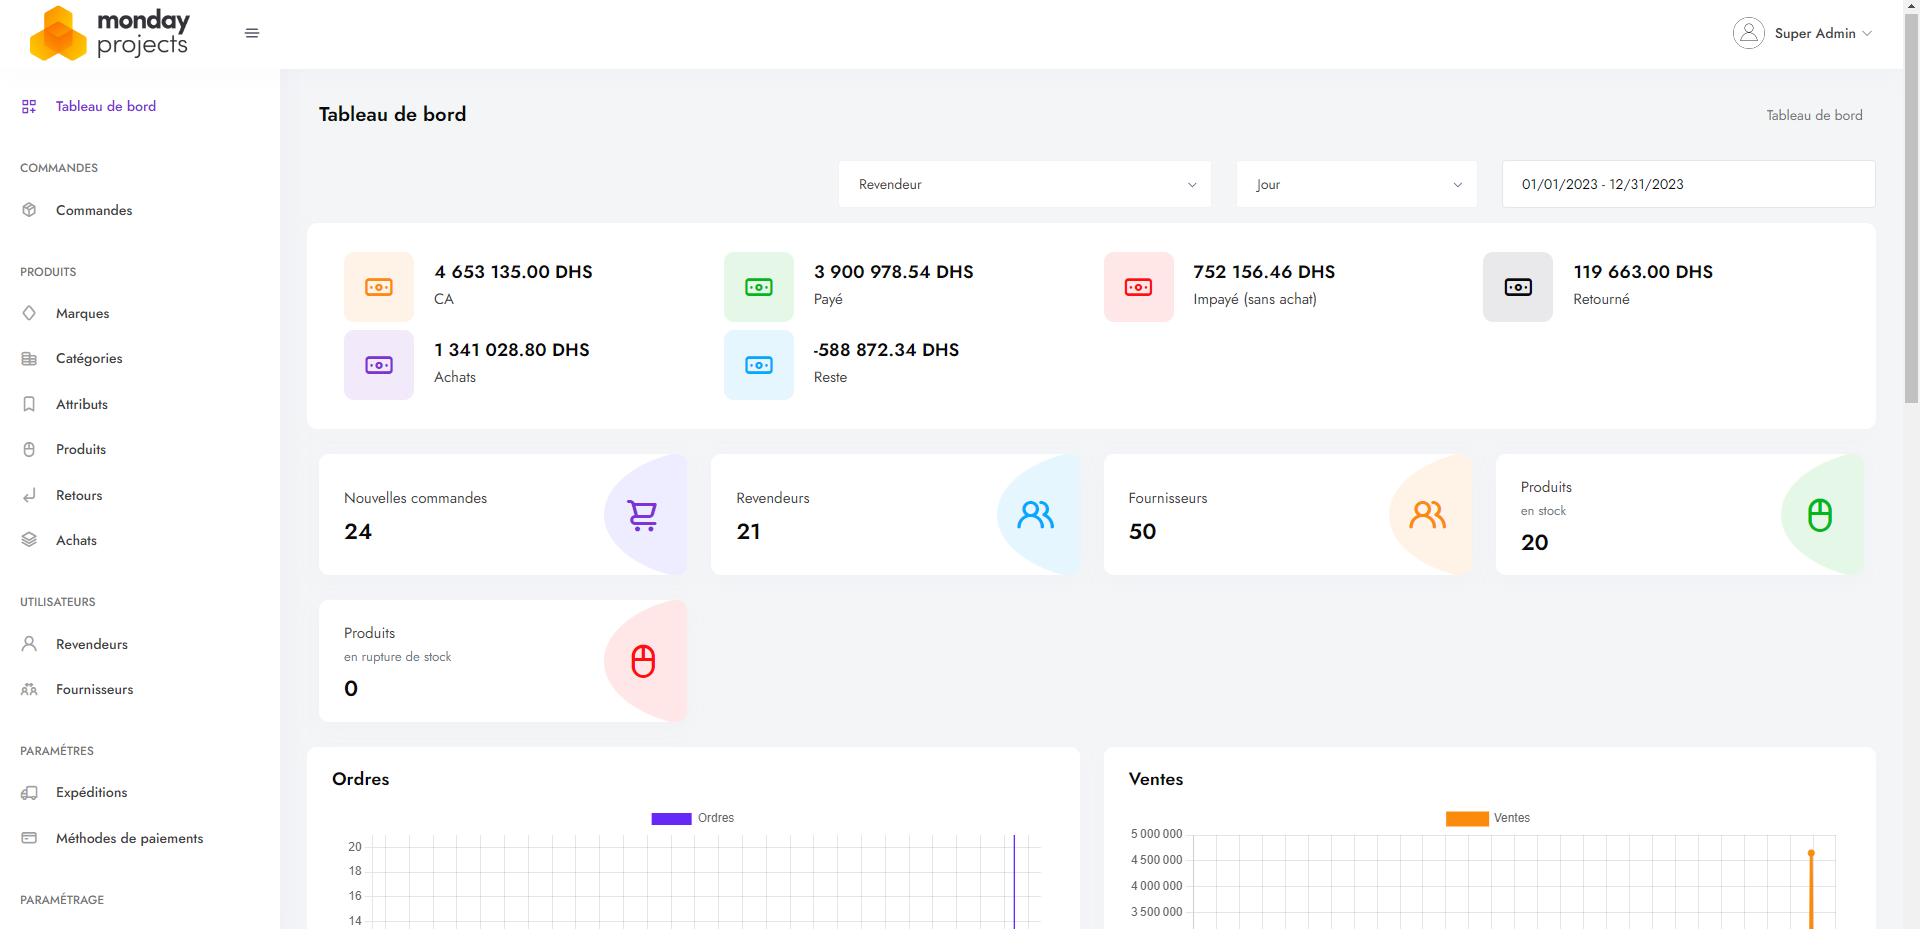Click the date range input field

click(x=1688, y=184)
